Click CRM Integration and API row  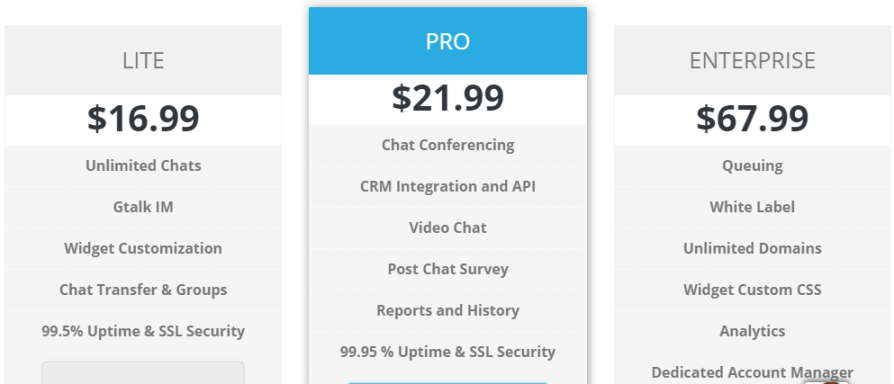[448, 186]
